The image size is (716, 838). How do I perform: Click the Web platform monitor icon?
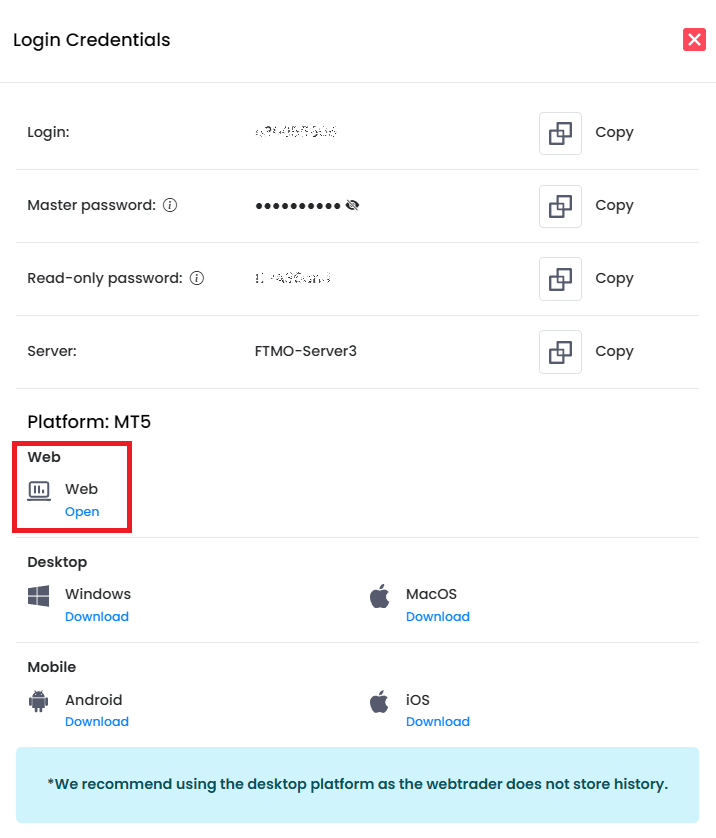click(39, 490)
